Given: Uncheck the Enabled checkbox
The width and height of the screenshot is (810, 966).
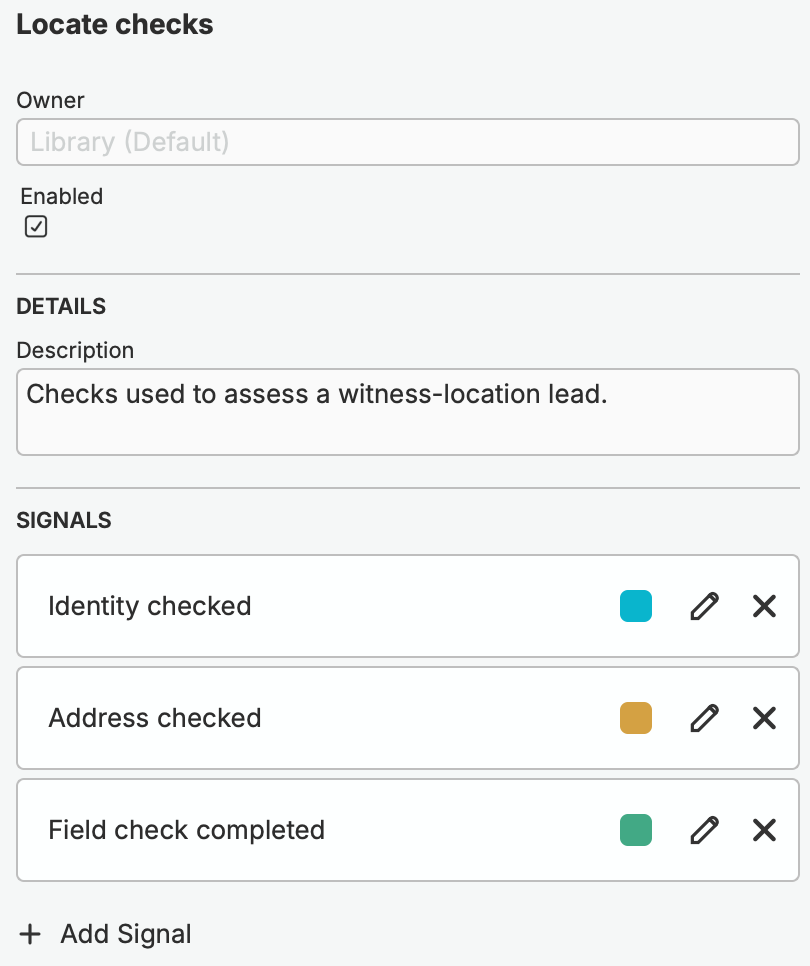Looking at the screenshot, I should 36,227.
